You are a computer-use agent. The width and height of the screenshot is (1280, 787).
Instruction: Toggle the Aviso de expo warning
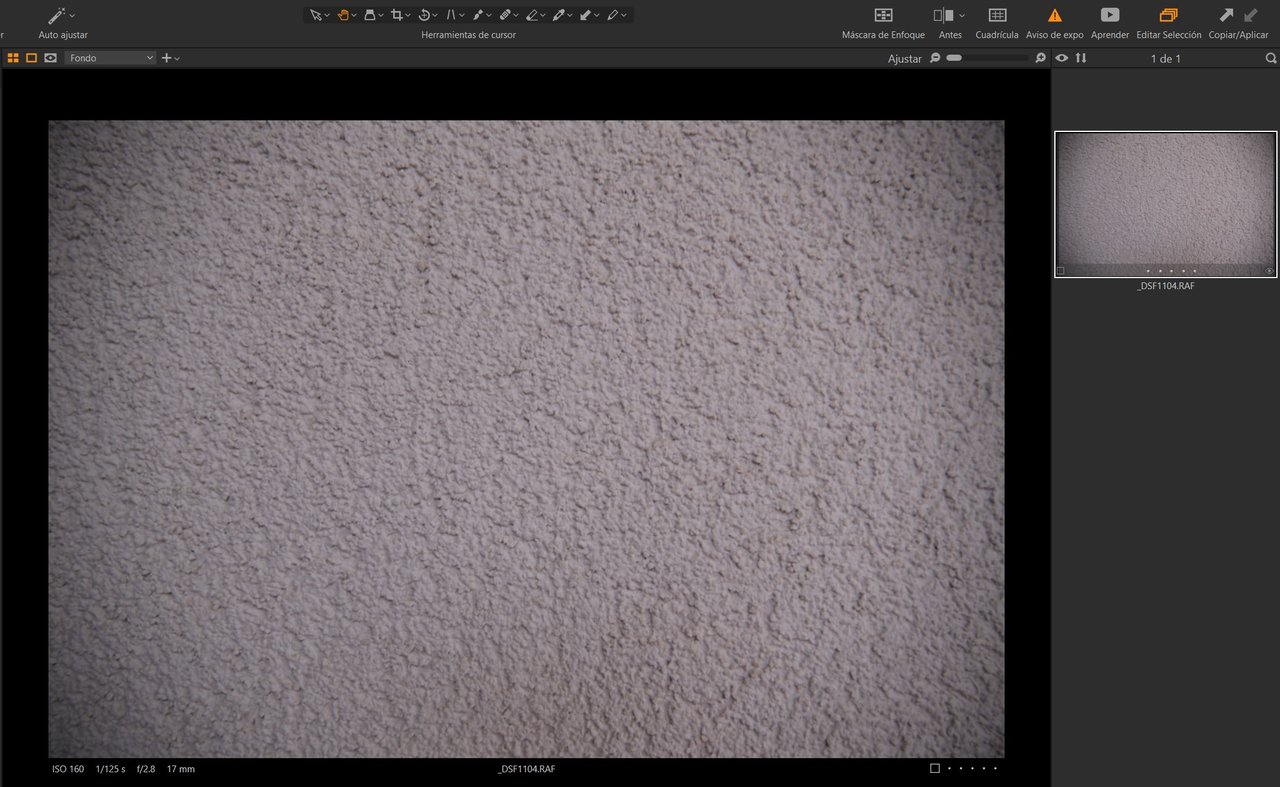coord(1054,16)
